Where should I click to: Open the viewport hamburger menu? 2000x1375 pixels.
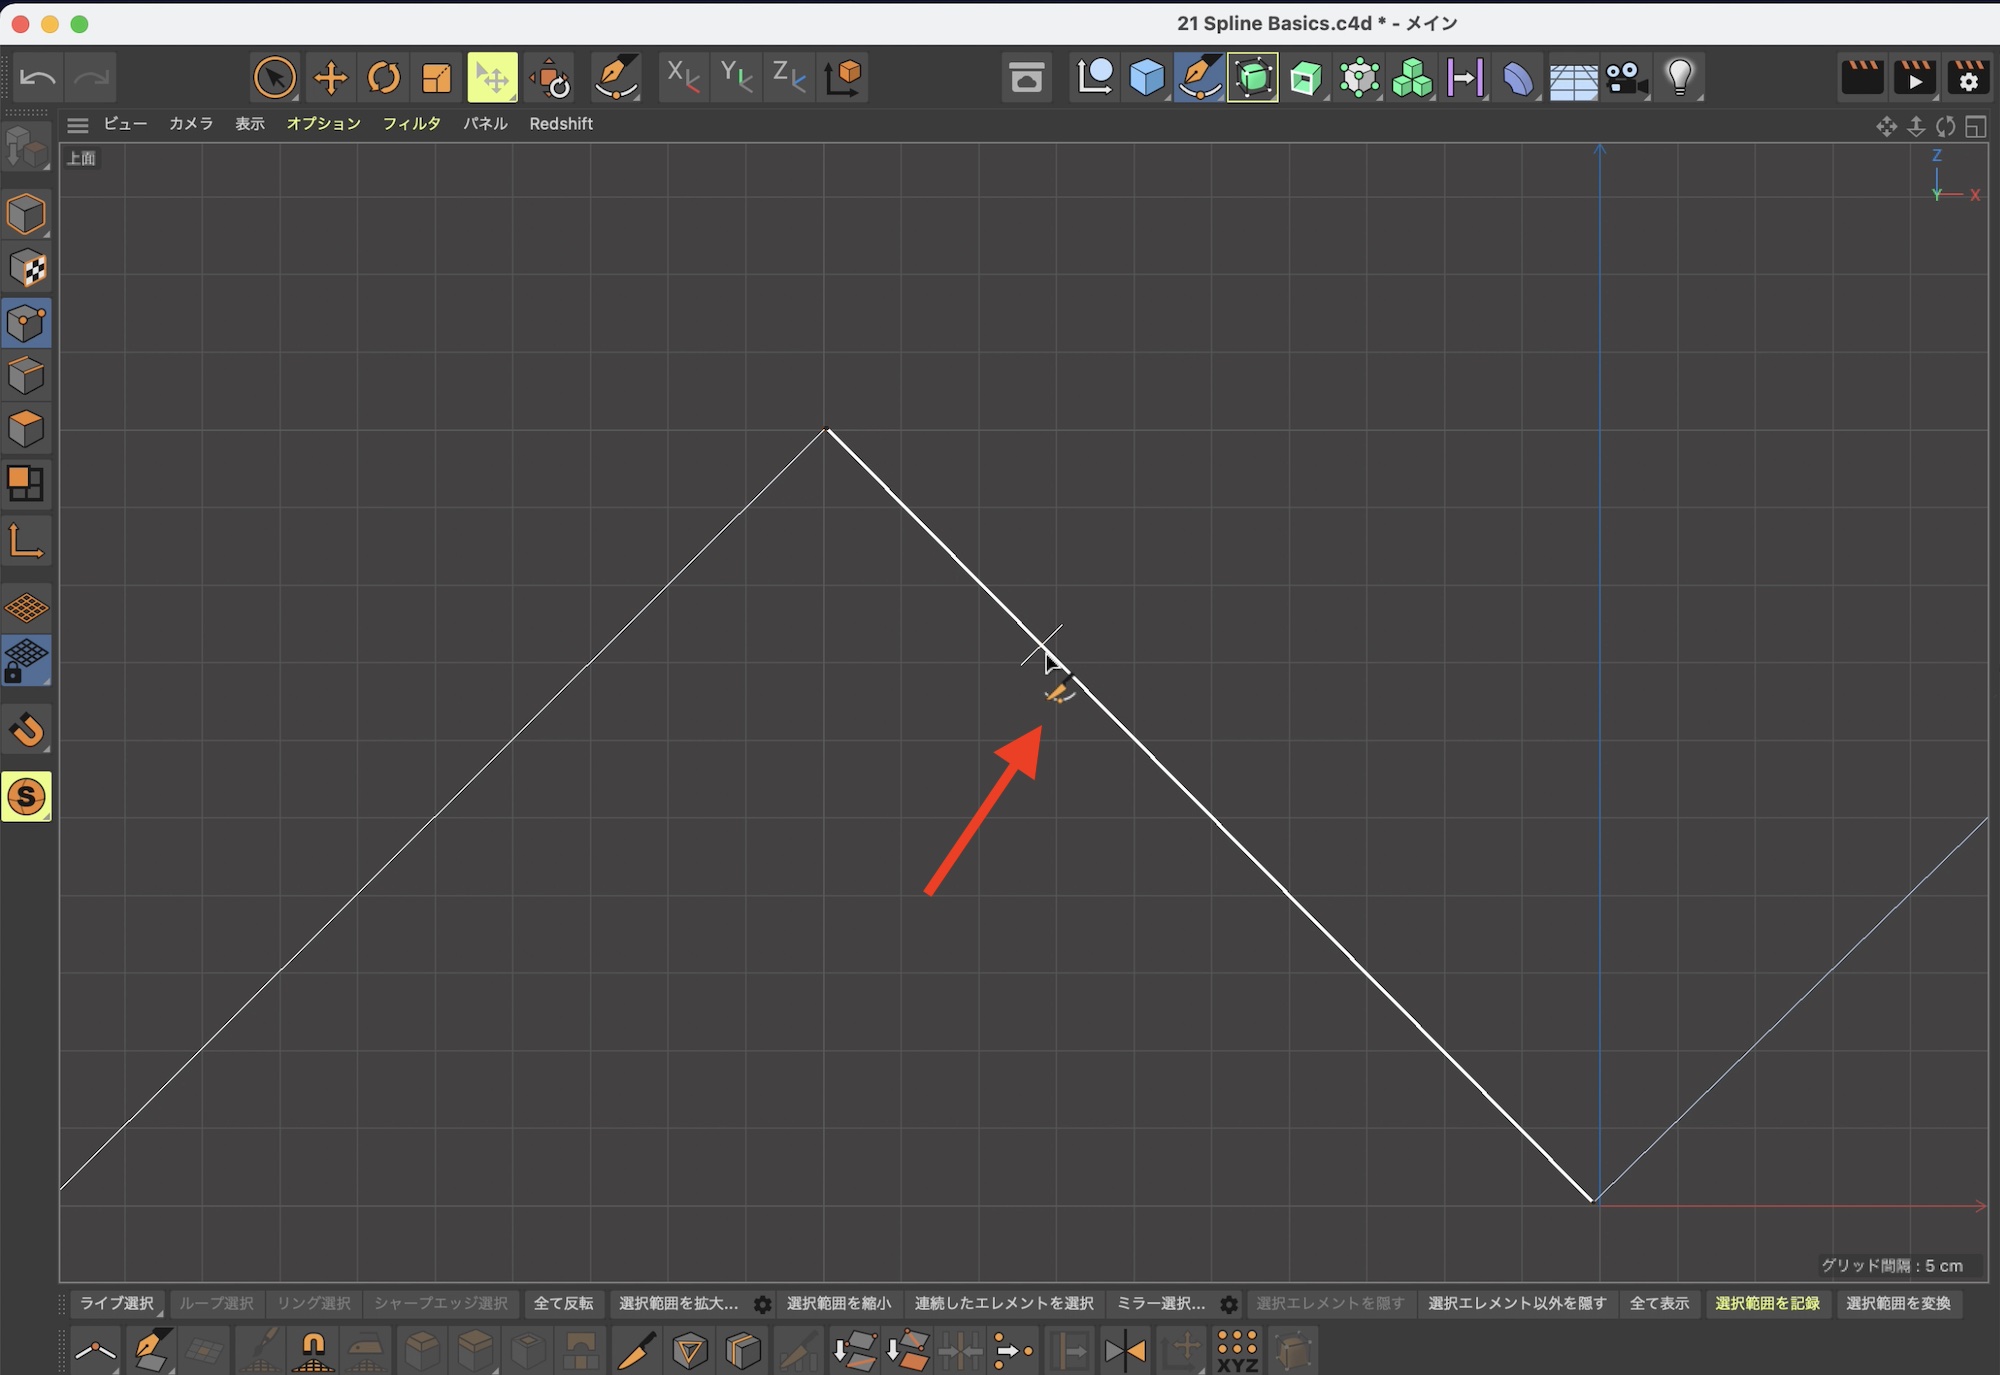coord(77,124)
